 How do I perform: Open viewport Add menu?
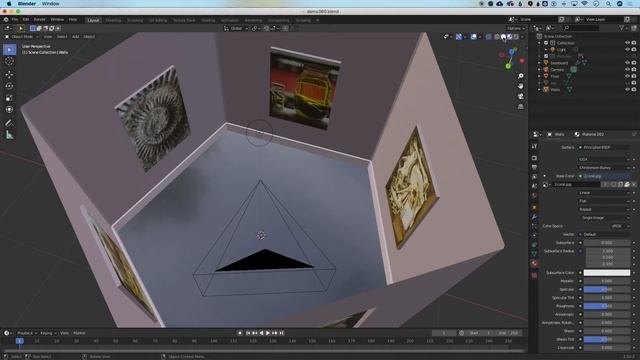point(76,37)
